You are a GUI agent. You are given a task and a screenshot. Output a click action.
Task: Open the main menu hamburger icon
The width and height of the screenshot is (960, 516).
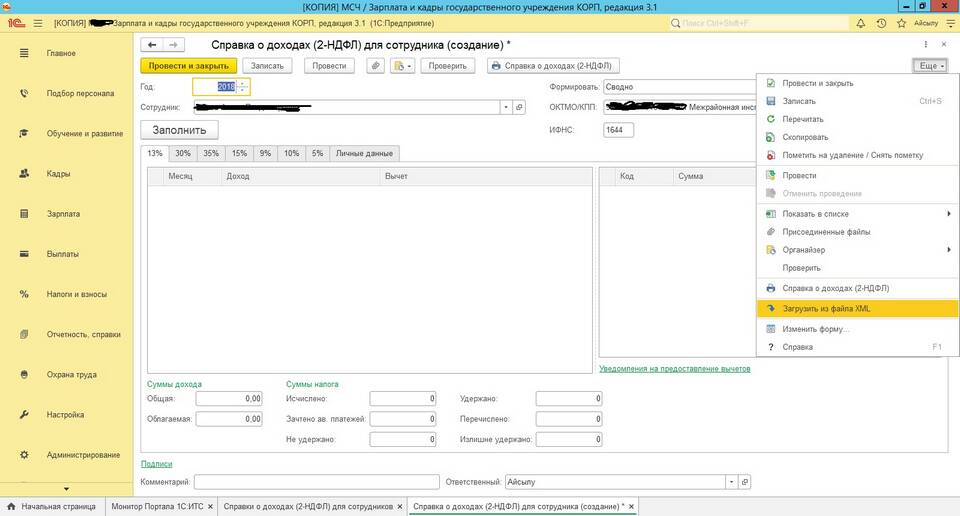point(38,23)
